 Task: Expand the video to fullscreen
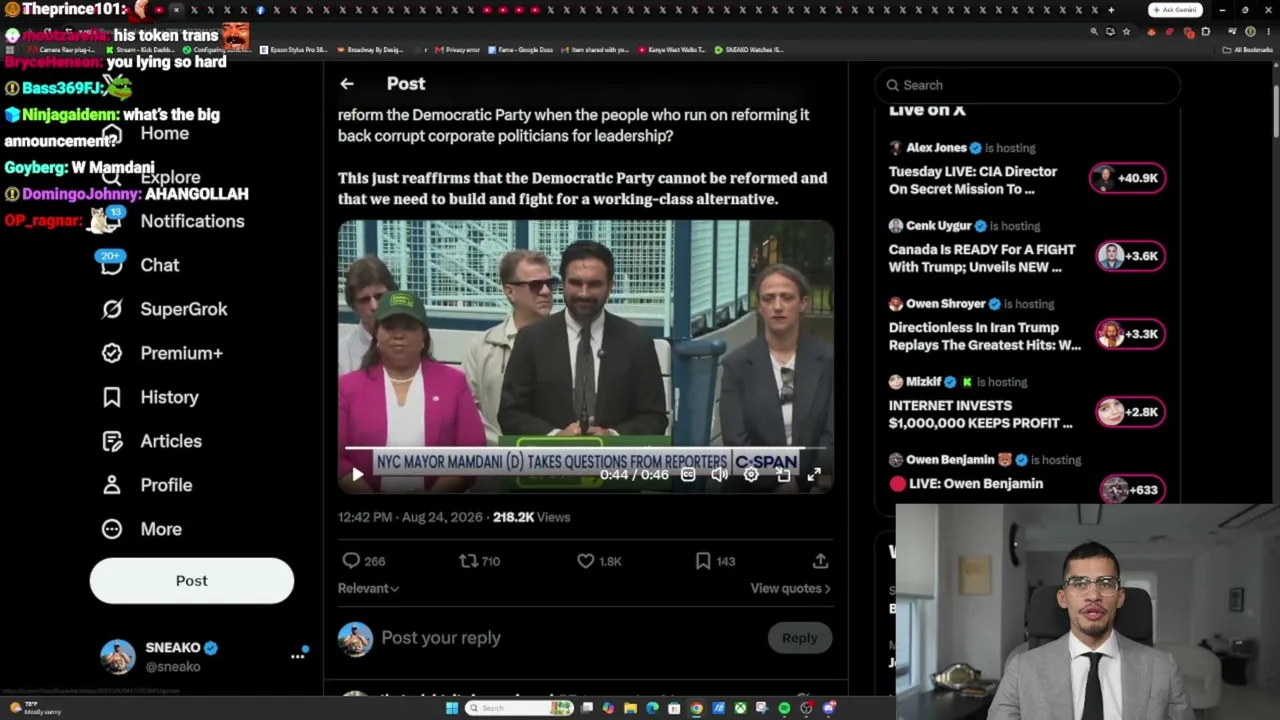pyautogui.click(x=814, y=475)
